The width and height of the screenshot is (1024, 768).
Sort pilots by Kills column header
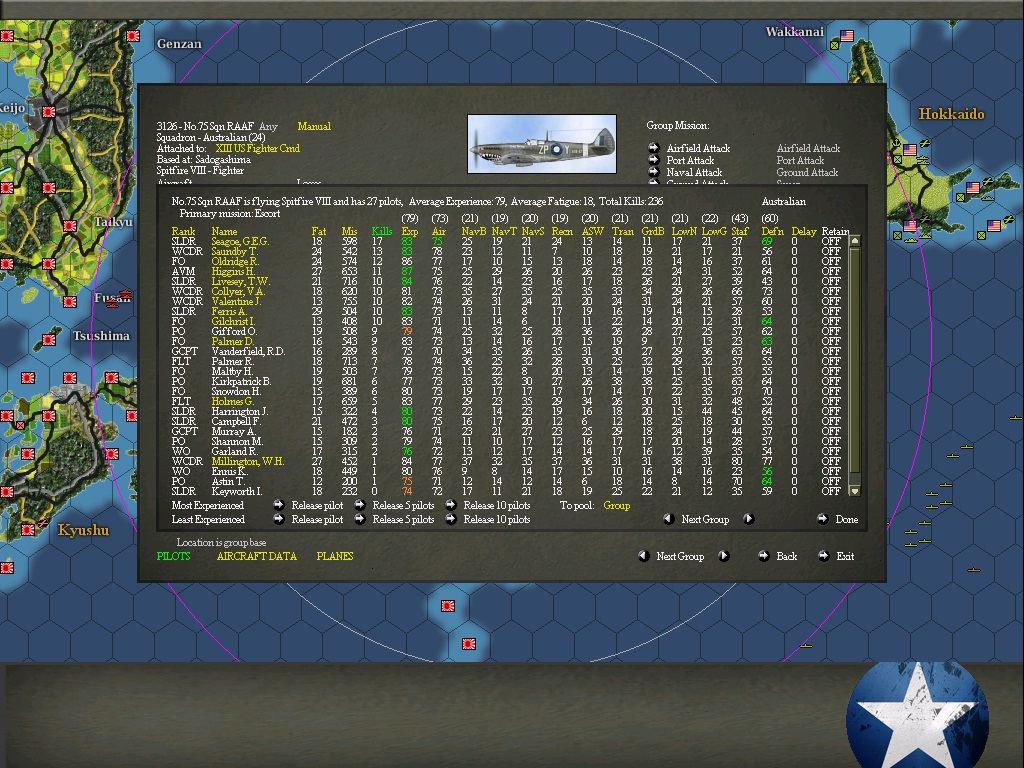(x=381, y=231)
